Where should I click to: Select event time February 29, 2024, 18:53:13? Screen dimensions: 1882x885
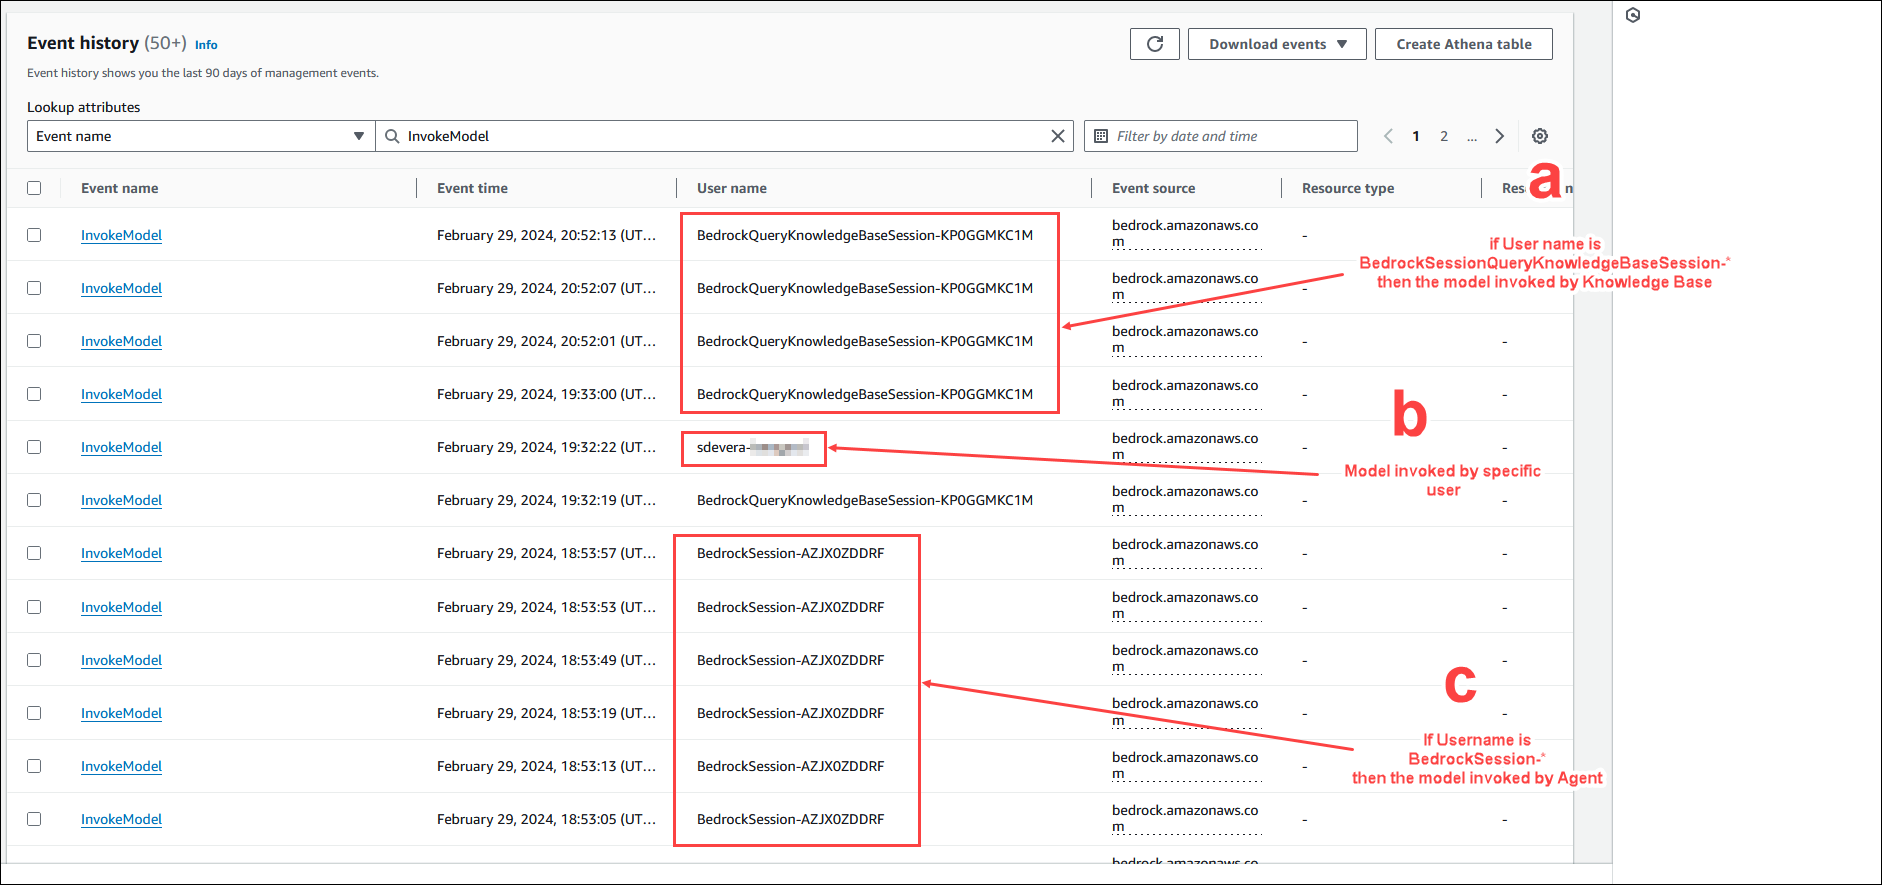[547, 766]
